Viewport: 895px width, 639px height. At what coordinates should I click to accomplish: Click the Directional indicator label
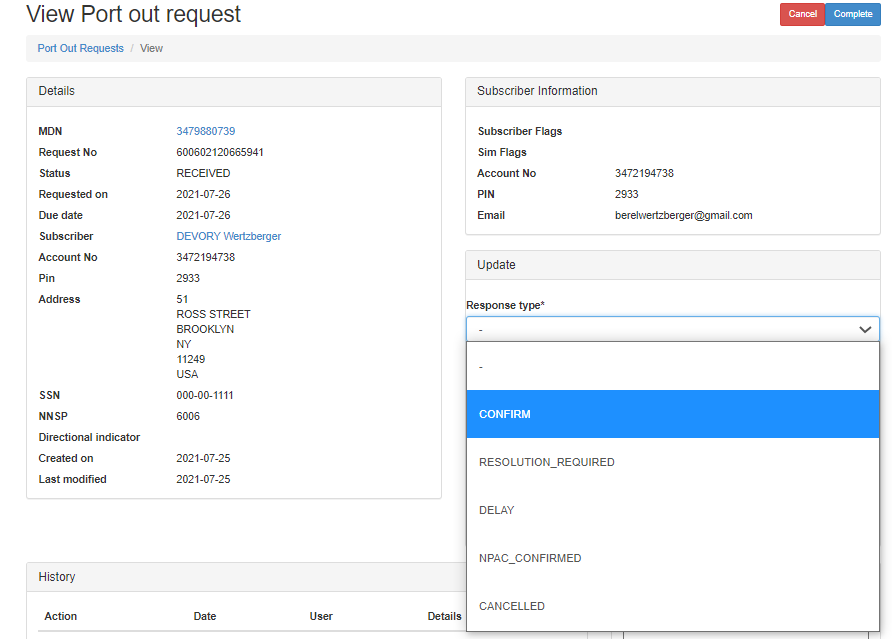pos(89,437)
